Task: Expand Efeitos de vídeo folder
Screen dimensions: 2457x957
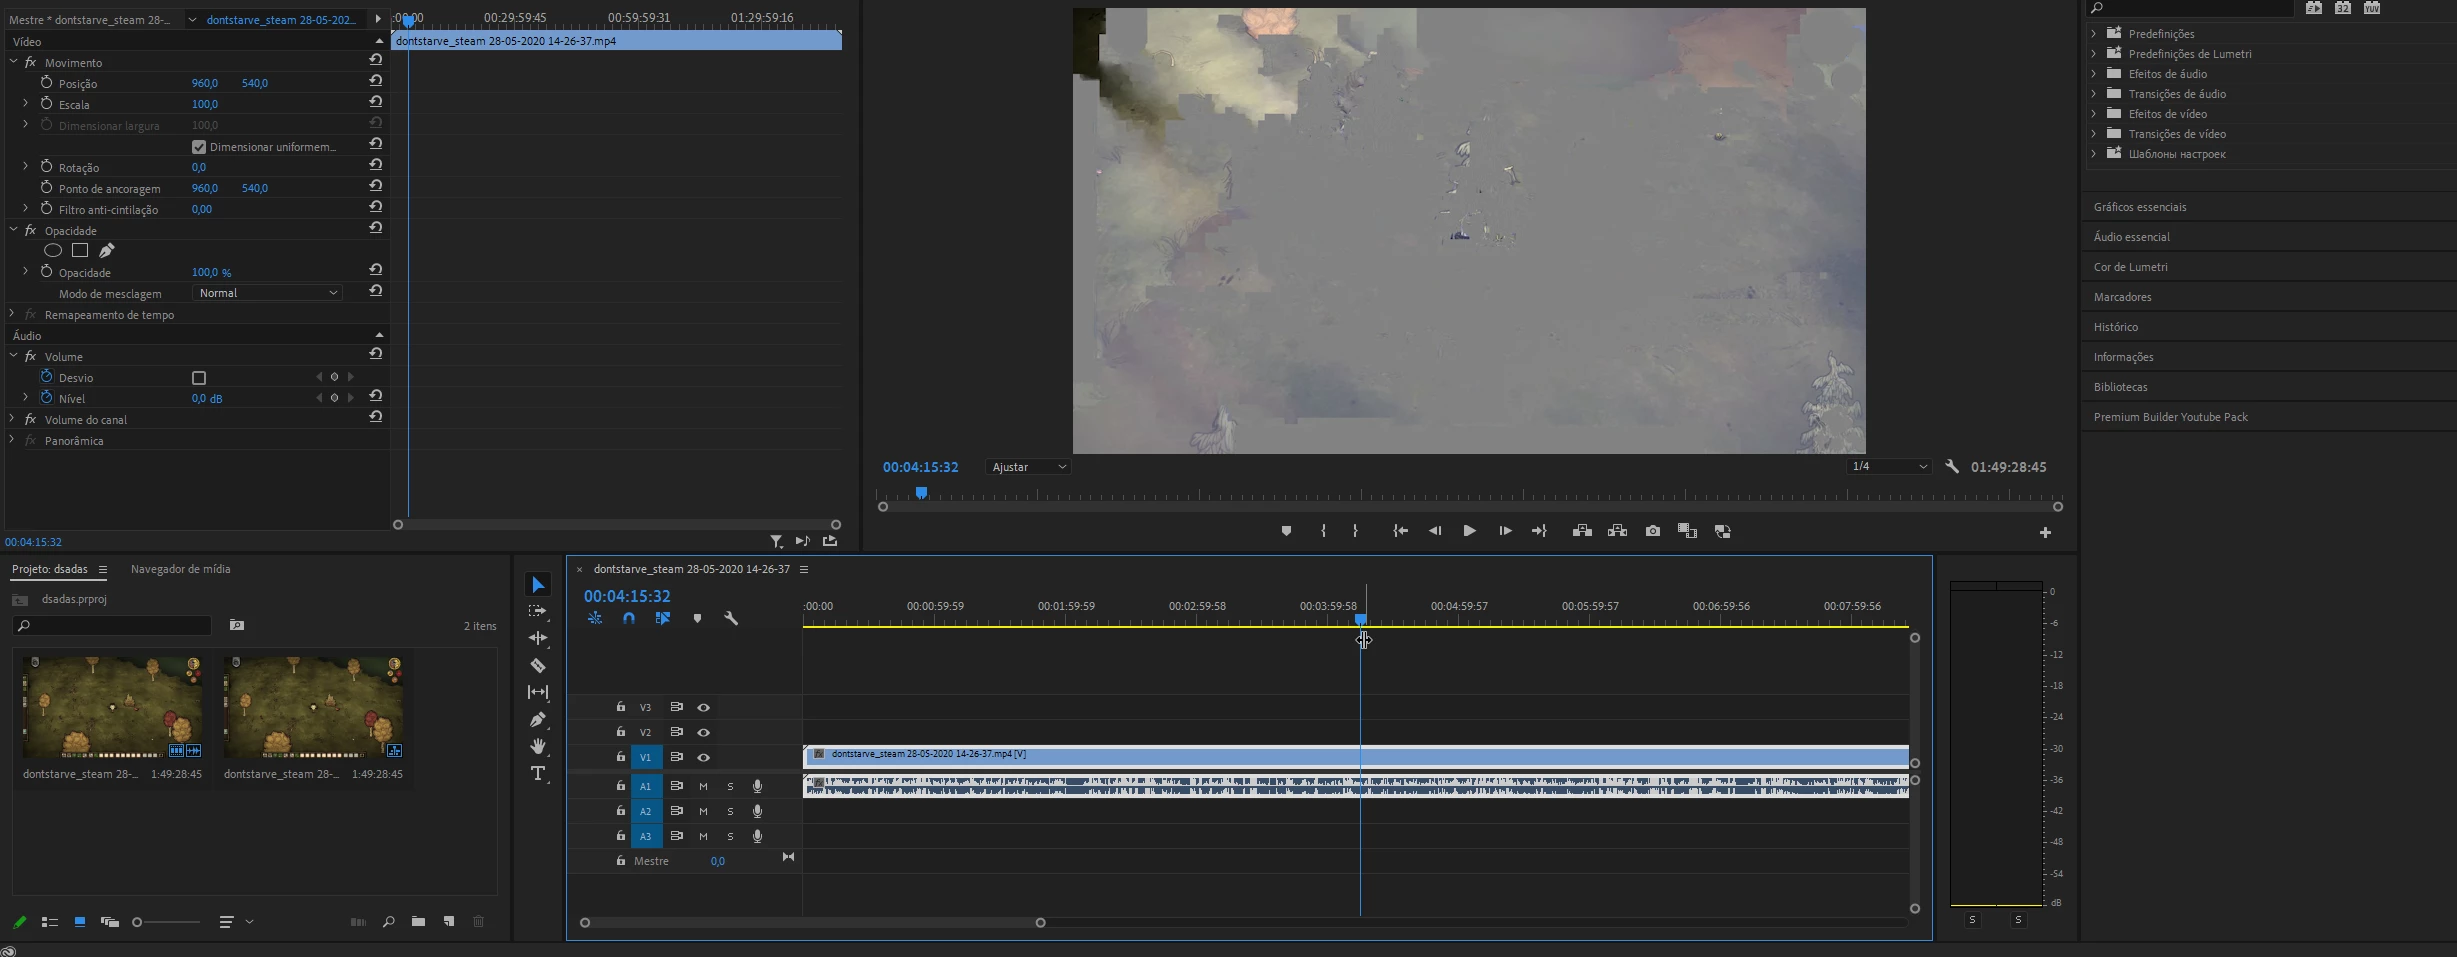Action: coord(2094,113)
